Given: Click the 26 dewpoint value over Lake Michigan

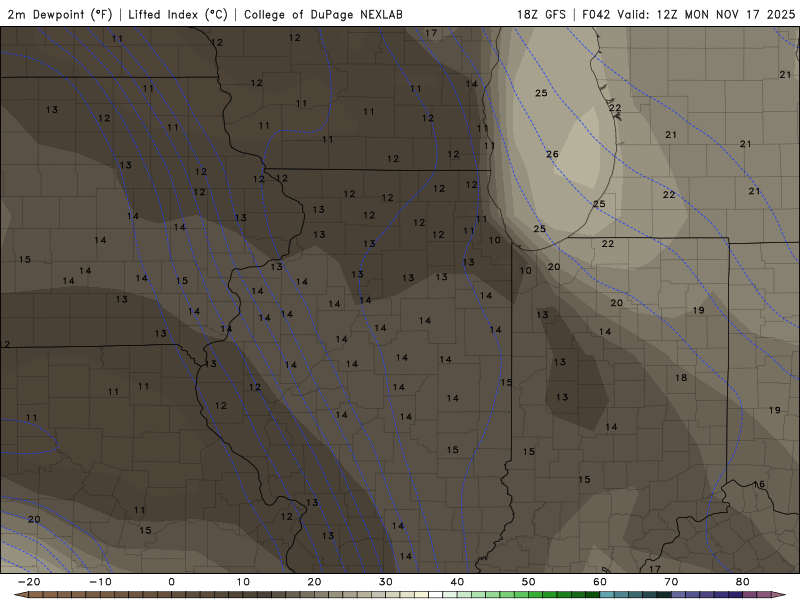Looking at the screenshot, I should pos(552,154).
